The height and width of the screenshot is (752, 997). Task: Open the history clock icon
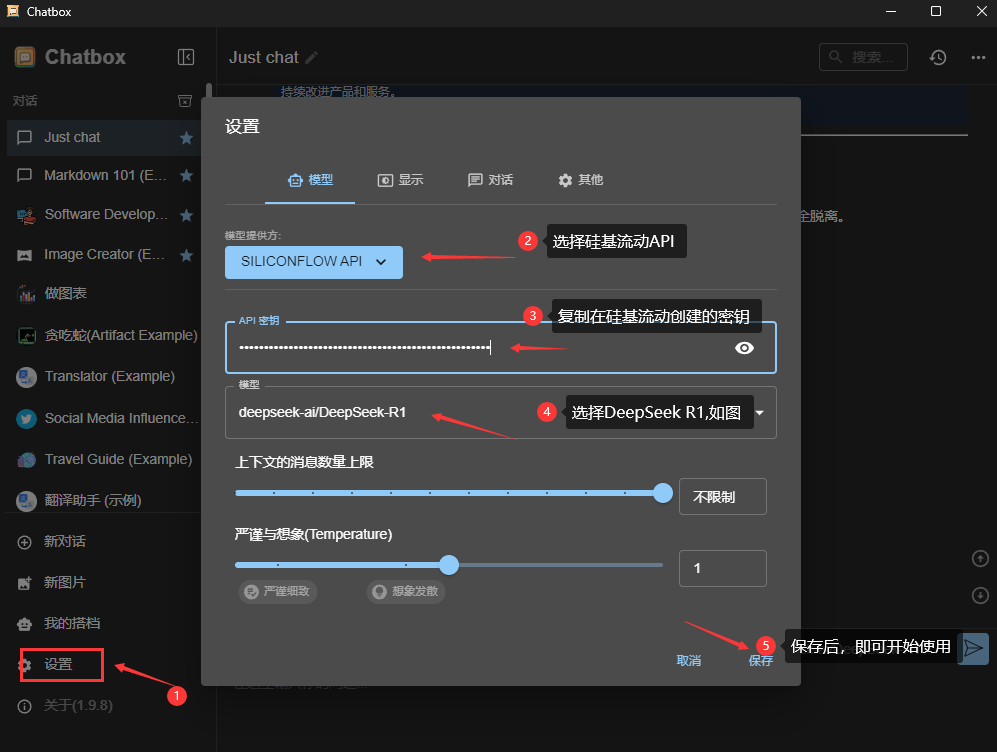[938, 57]
